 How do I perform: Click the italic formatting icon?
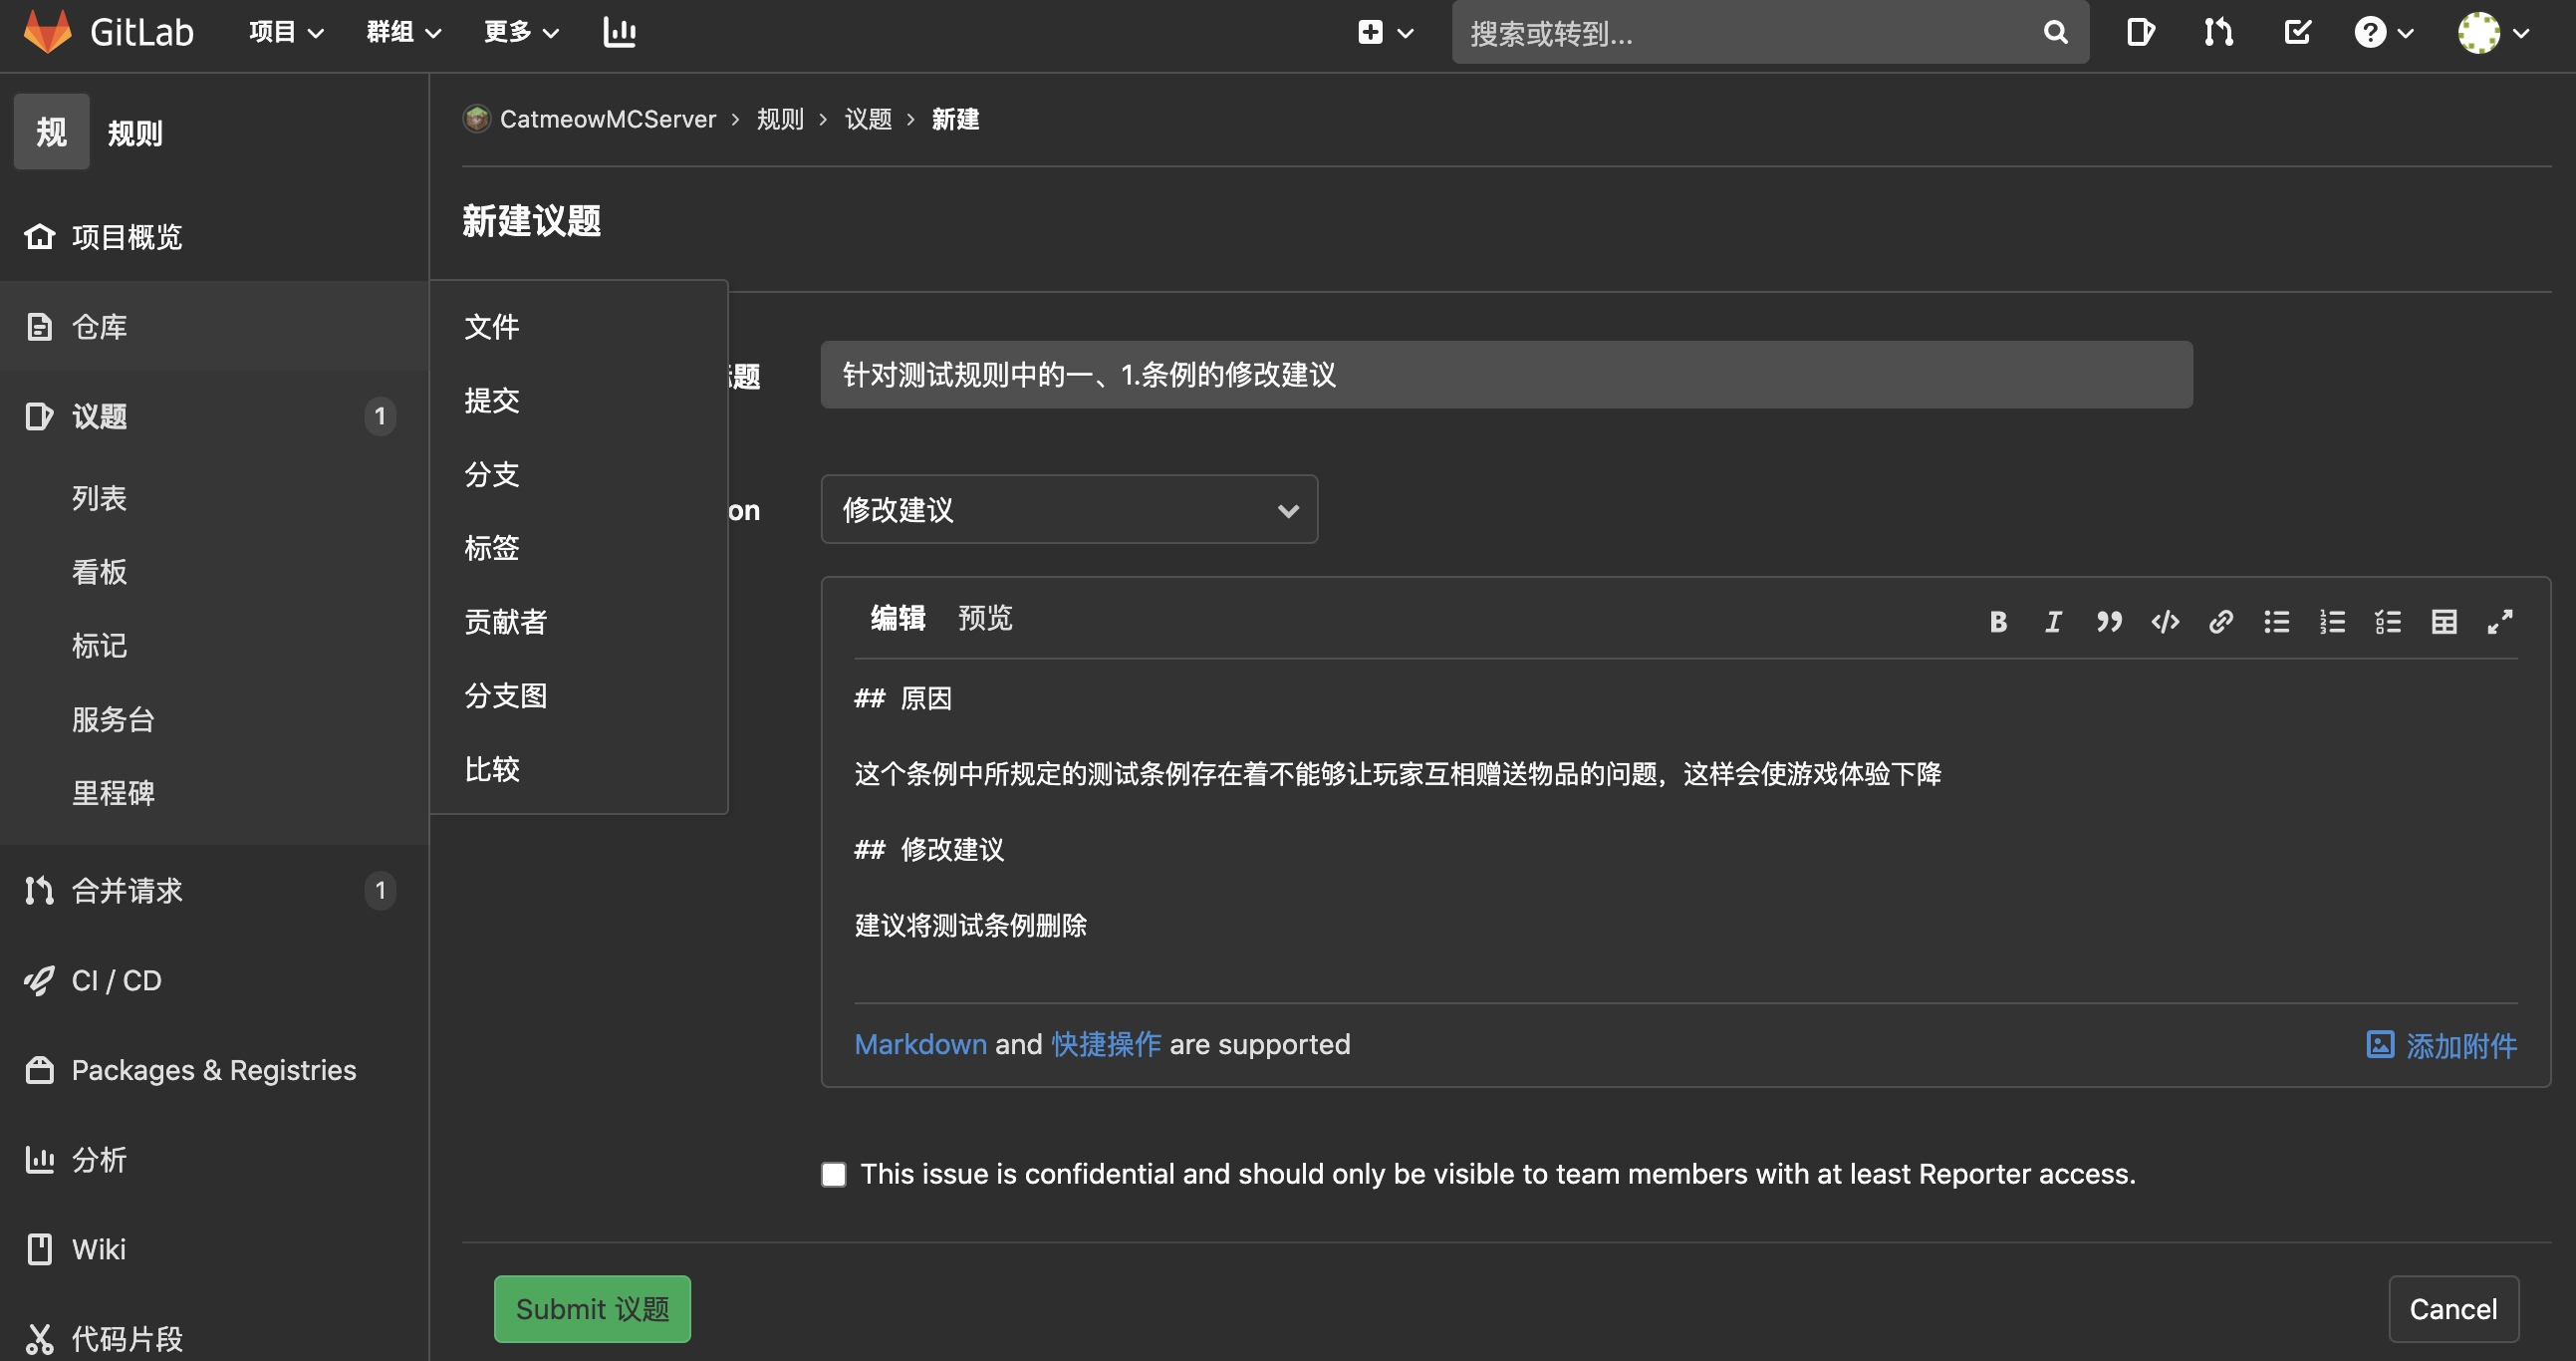click(2053, 622)
